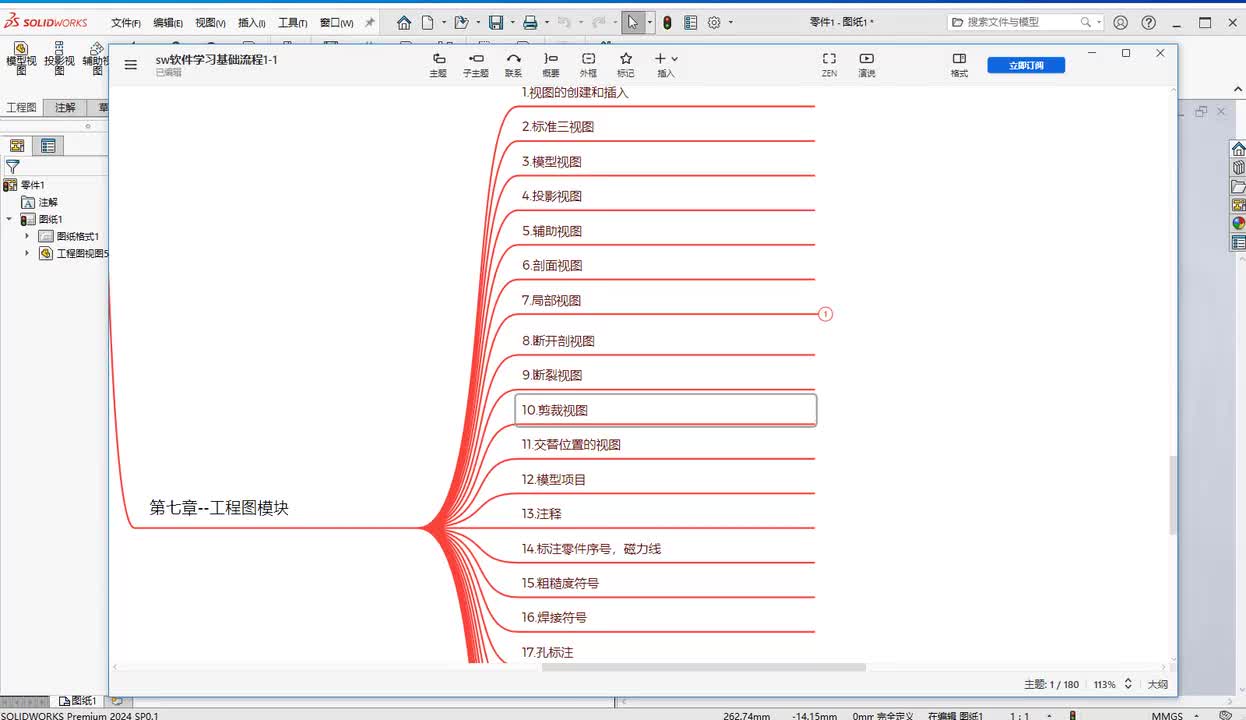
Task: Click the vertical scrollbar of mind map
Action: pyautogui.click(x=1173, y=495)
